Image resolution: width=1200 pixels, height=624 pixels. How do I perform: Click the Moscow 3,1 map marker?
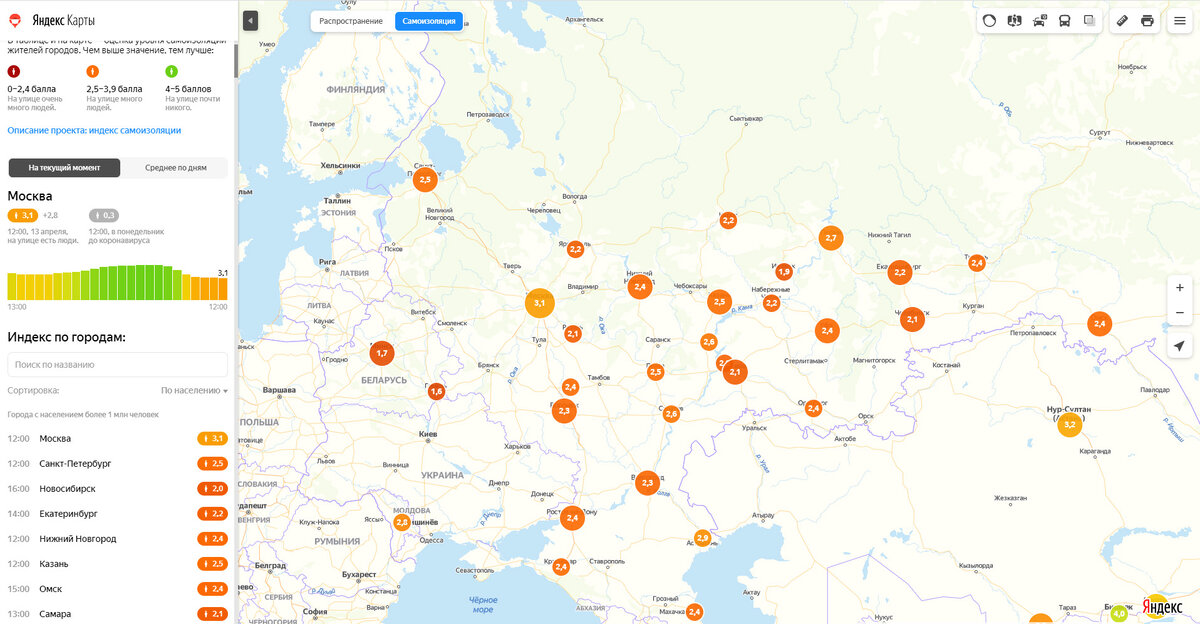click(x=539, y=303)
